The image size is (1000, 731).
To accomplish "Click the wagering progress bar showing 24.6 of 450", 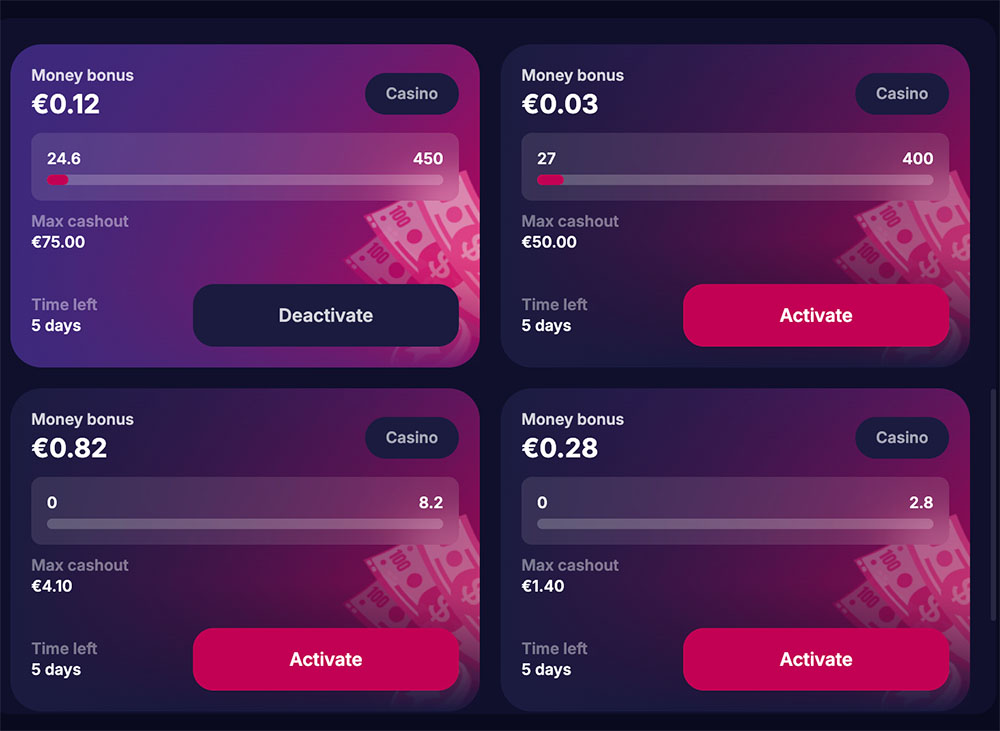I will [245, 180].
